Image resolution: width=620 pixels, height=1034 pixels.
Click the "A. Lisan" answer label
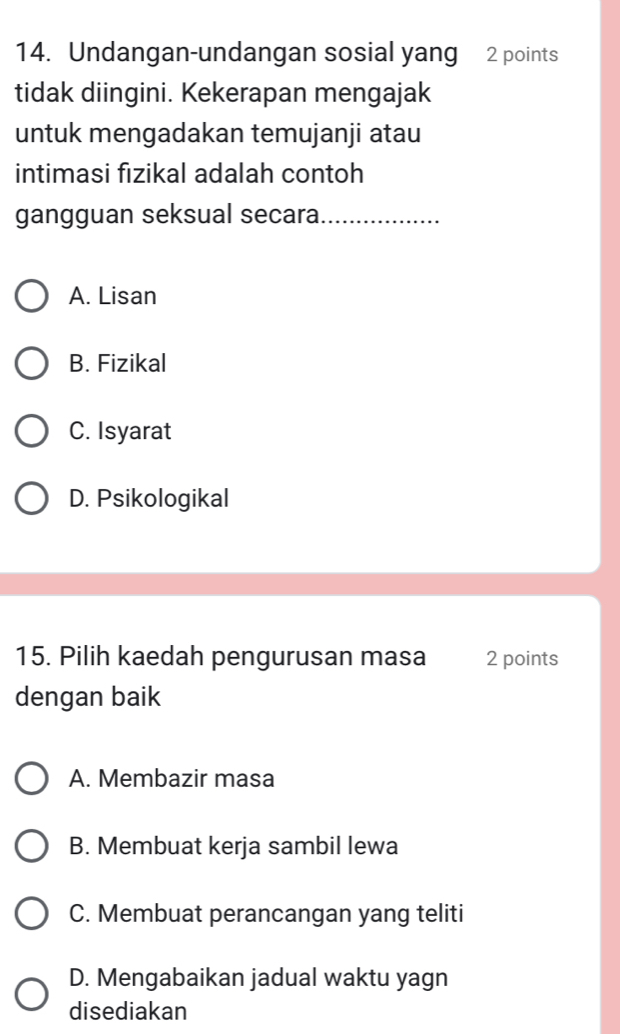coord(113,297)
